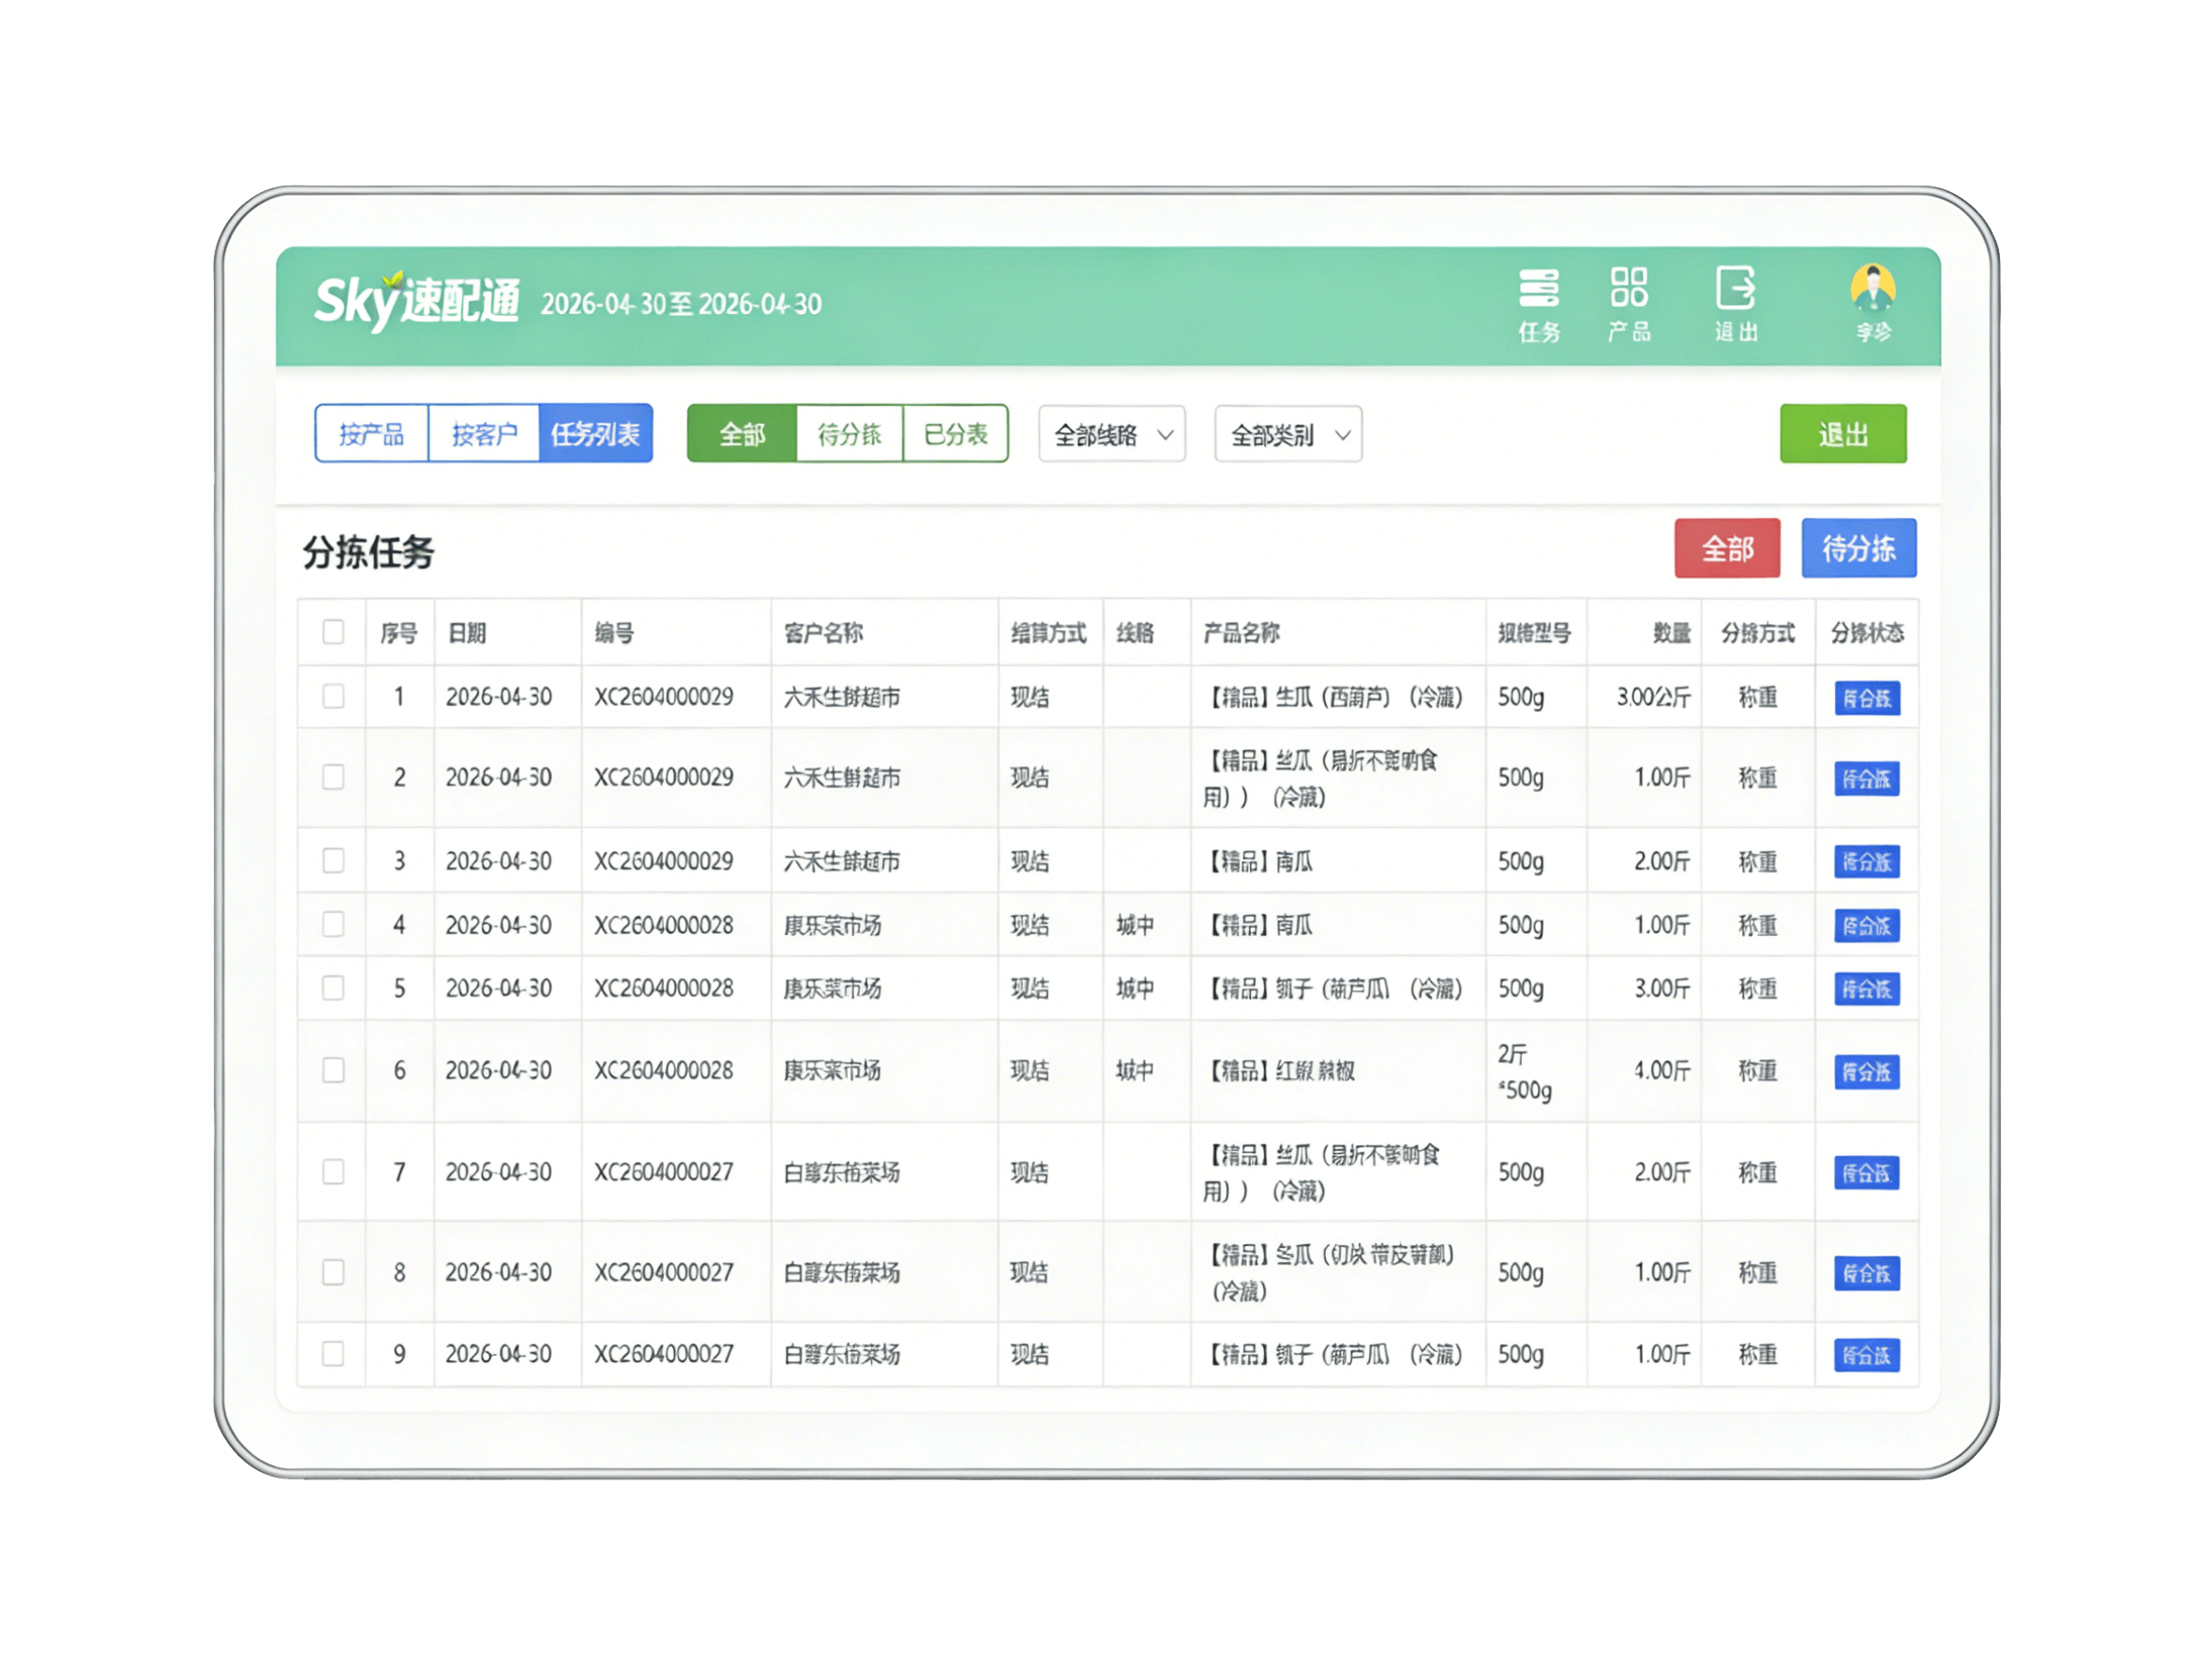The image size is (2212, 1665).
Task: Click the red 全部 button
Action: [1727, 548]
